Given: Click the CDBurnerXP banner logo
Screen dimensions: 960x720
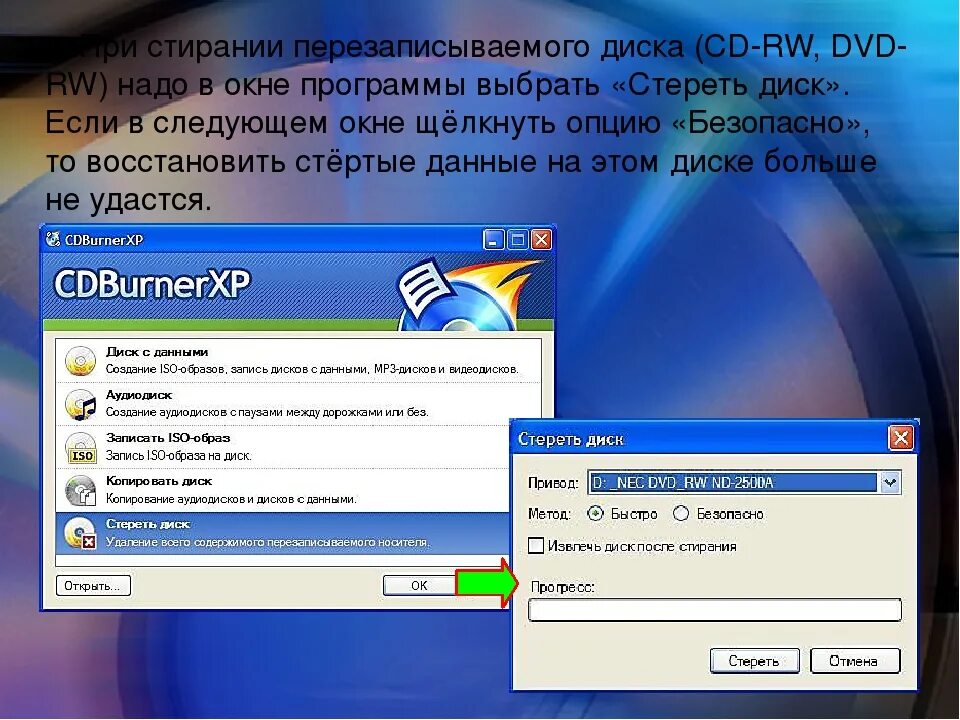Looking at the screenshot, I should tap(152, 284).
